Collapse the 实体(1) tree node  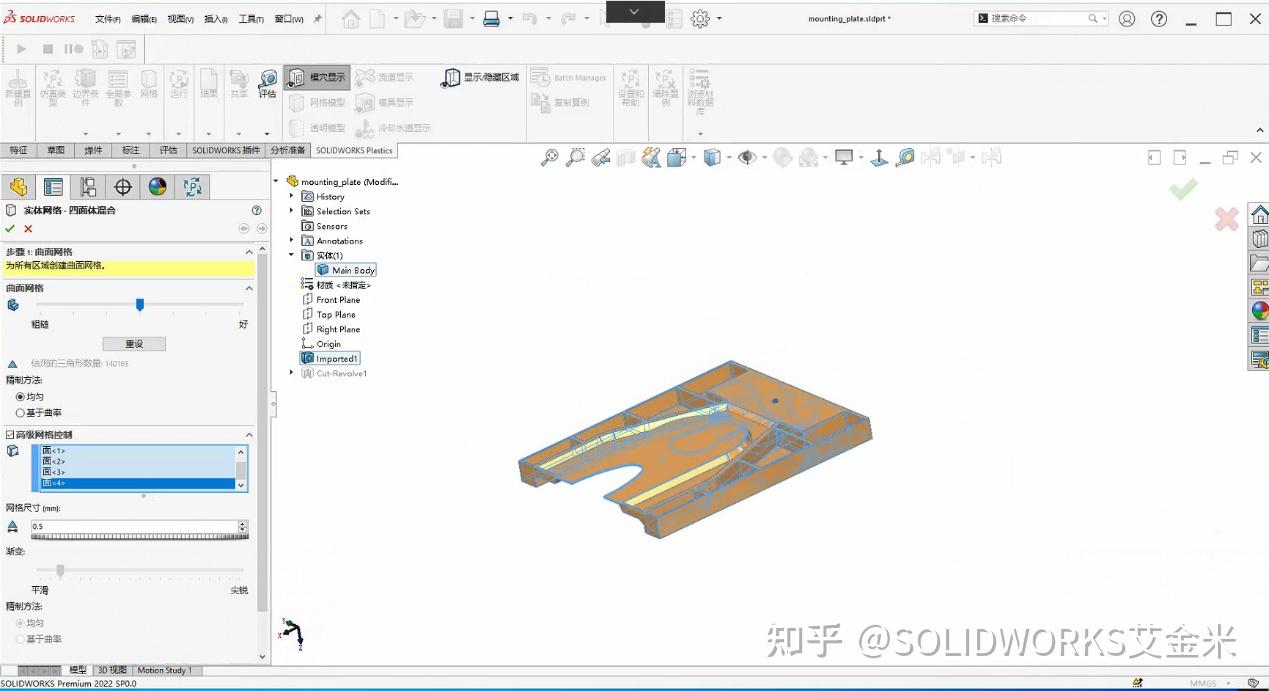[290, 255]
